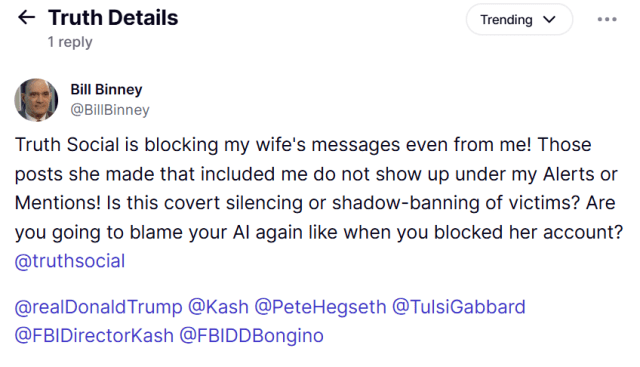
Task: Select the @FBIDDBongino mention
Action: pyautogui.click(x=251, y=336)
